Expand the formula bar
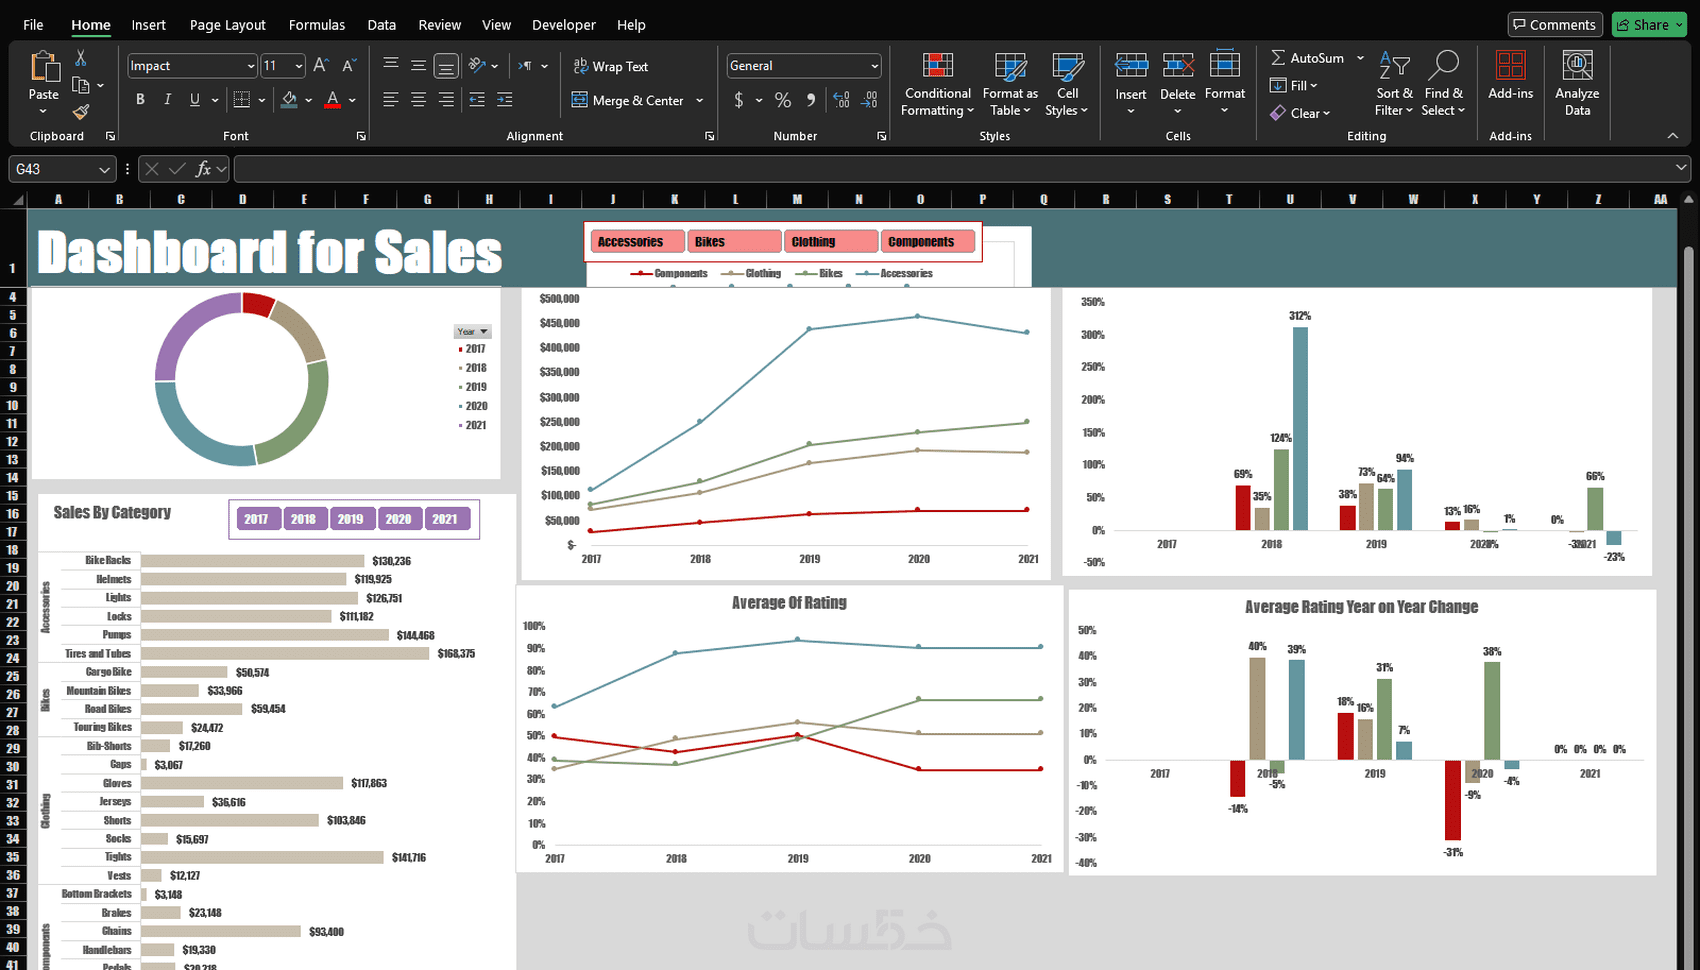Viewport: 1700px width, 970px height. [1681, 168]
